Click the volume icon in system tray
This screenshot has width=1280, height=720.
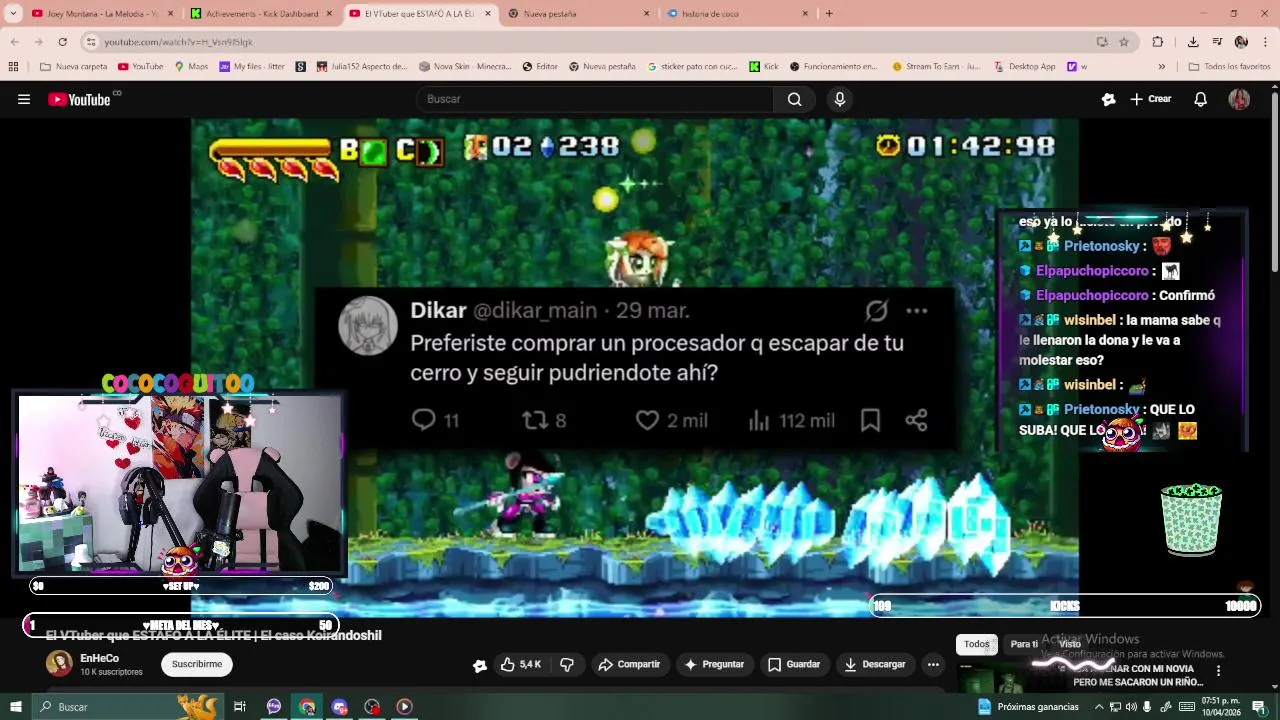click(1131, 707)
